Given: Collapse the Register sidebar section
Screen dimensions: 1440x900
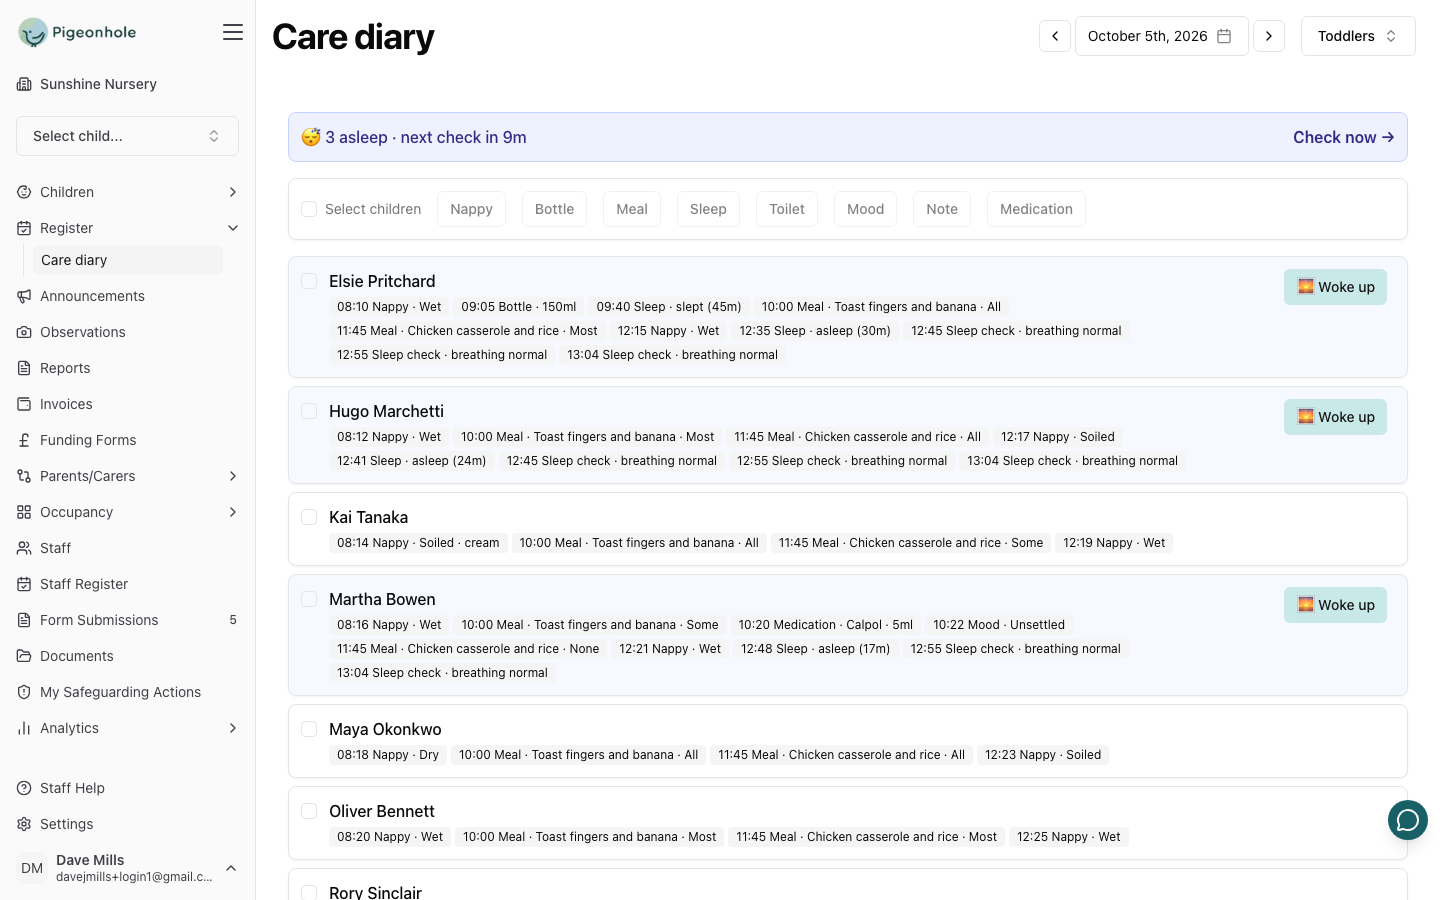Looking at the screenshot, I should (x=127, y=228).
